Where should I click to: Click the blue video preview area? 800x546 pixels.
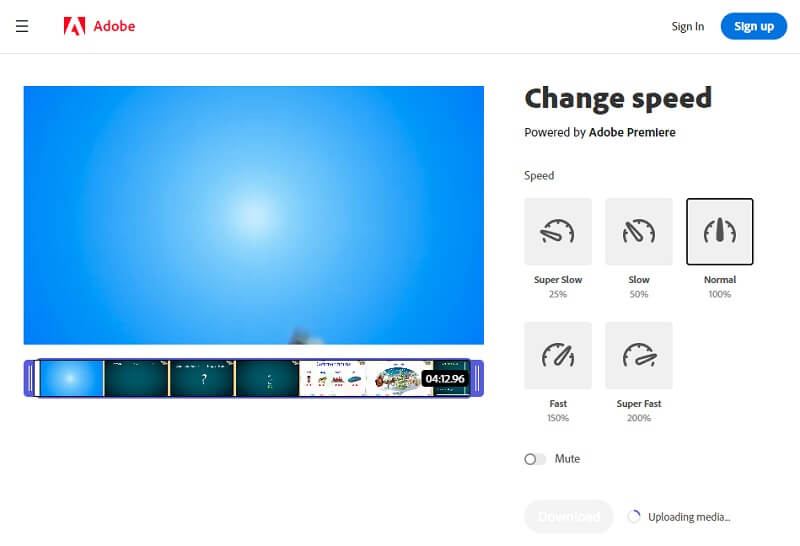pos(253,215)
